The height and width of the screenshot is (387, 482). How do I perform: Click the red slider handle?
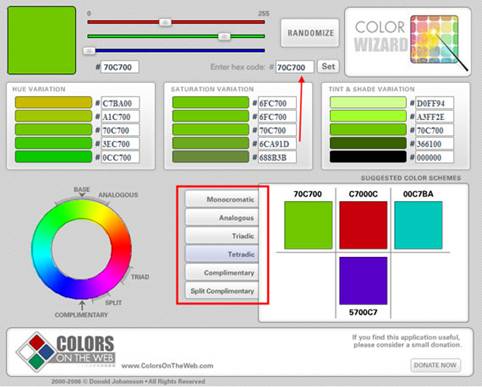165,22
